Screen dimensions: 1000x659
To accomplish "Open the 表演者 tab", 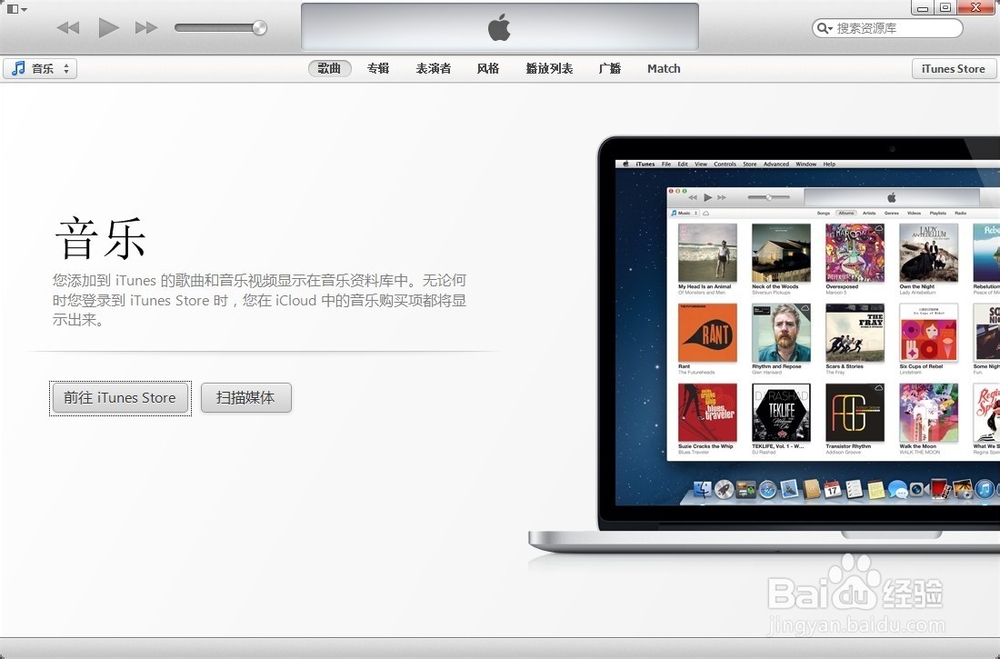I will [x=433, y=68].
